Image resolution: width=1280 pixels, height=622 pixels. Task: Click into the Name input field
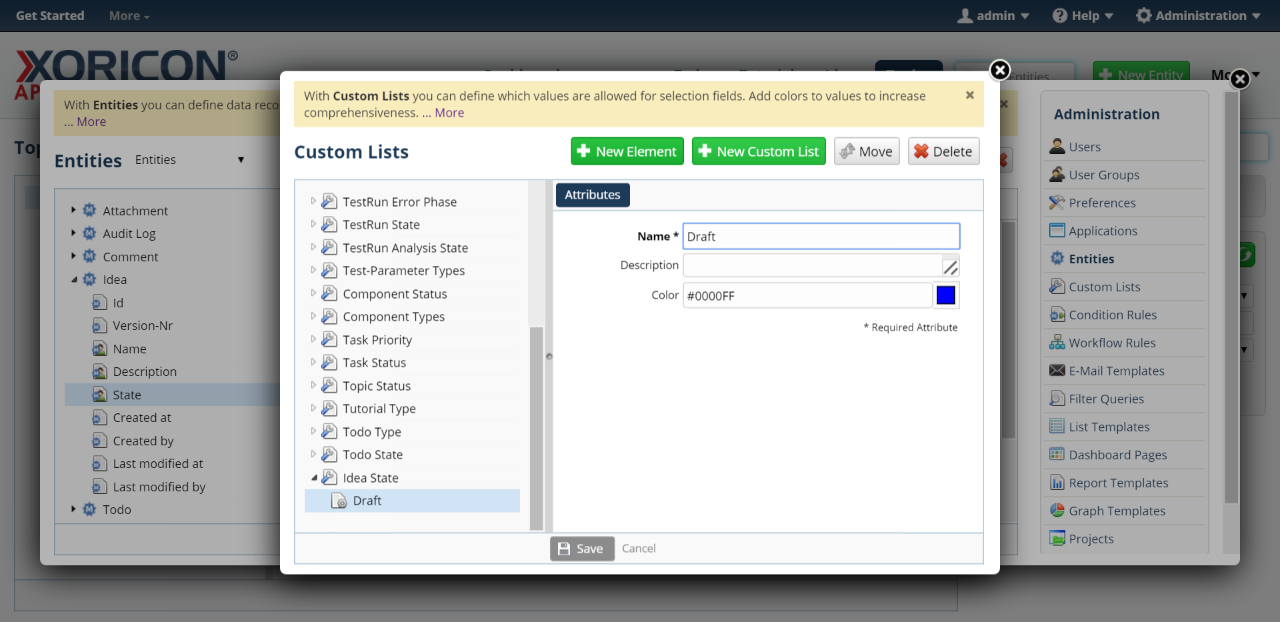pos(820,237)
